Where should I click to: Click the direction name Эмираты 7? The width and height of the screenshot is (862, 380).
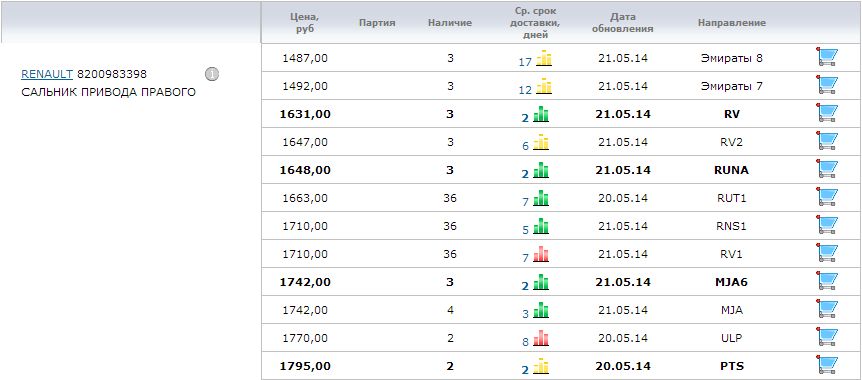732,86
